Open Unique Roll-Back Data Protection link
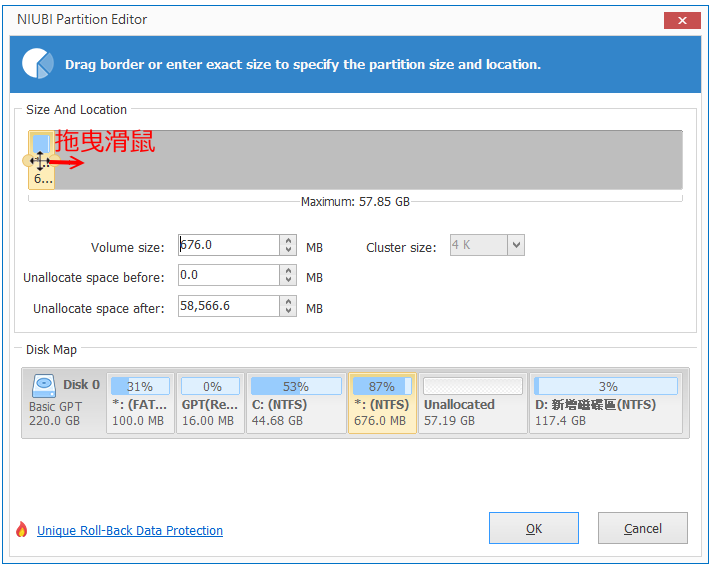This screenshot has width=721, height=569. [x=130, y=530]
